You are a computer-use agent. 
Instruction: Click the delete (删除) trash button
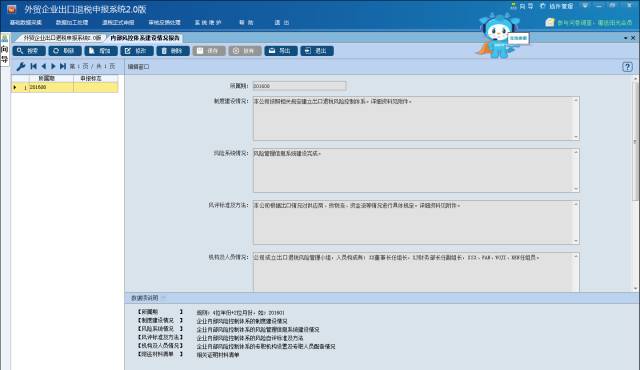coord(173,51)
